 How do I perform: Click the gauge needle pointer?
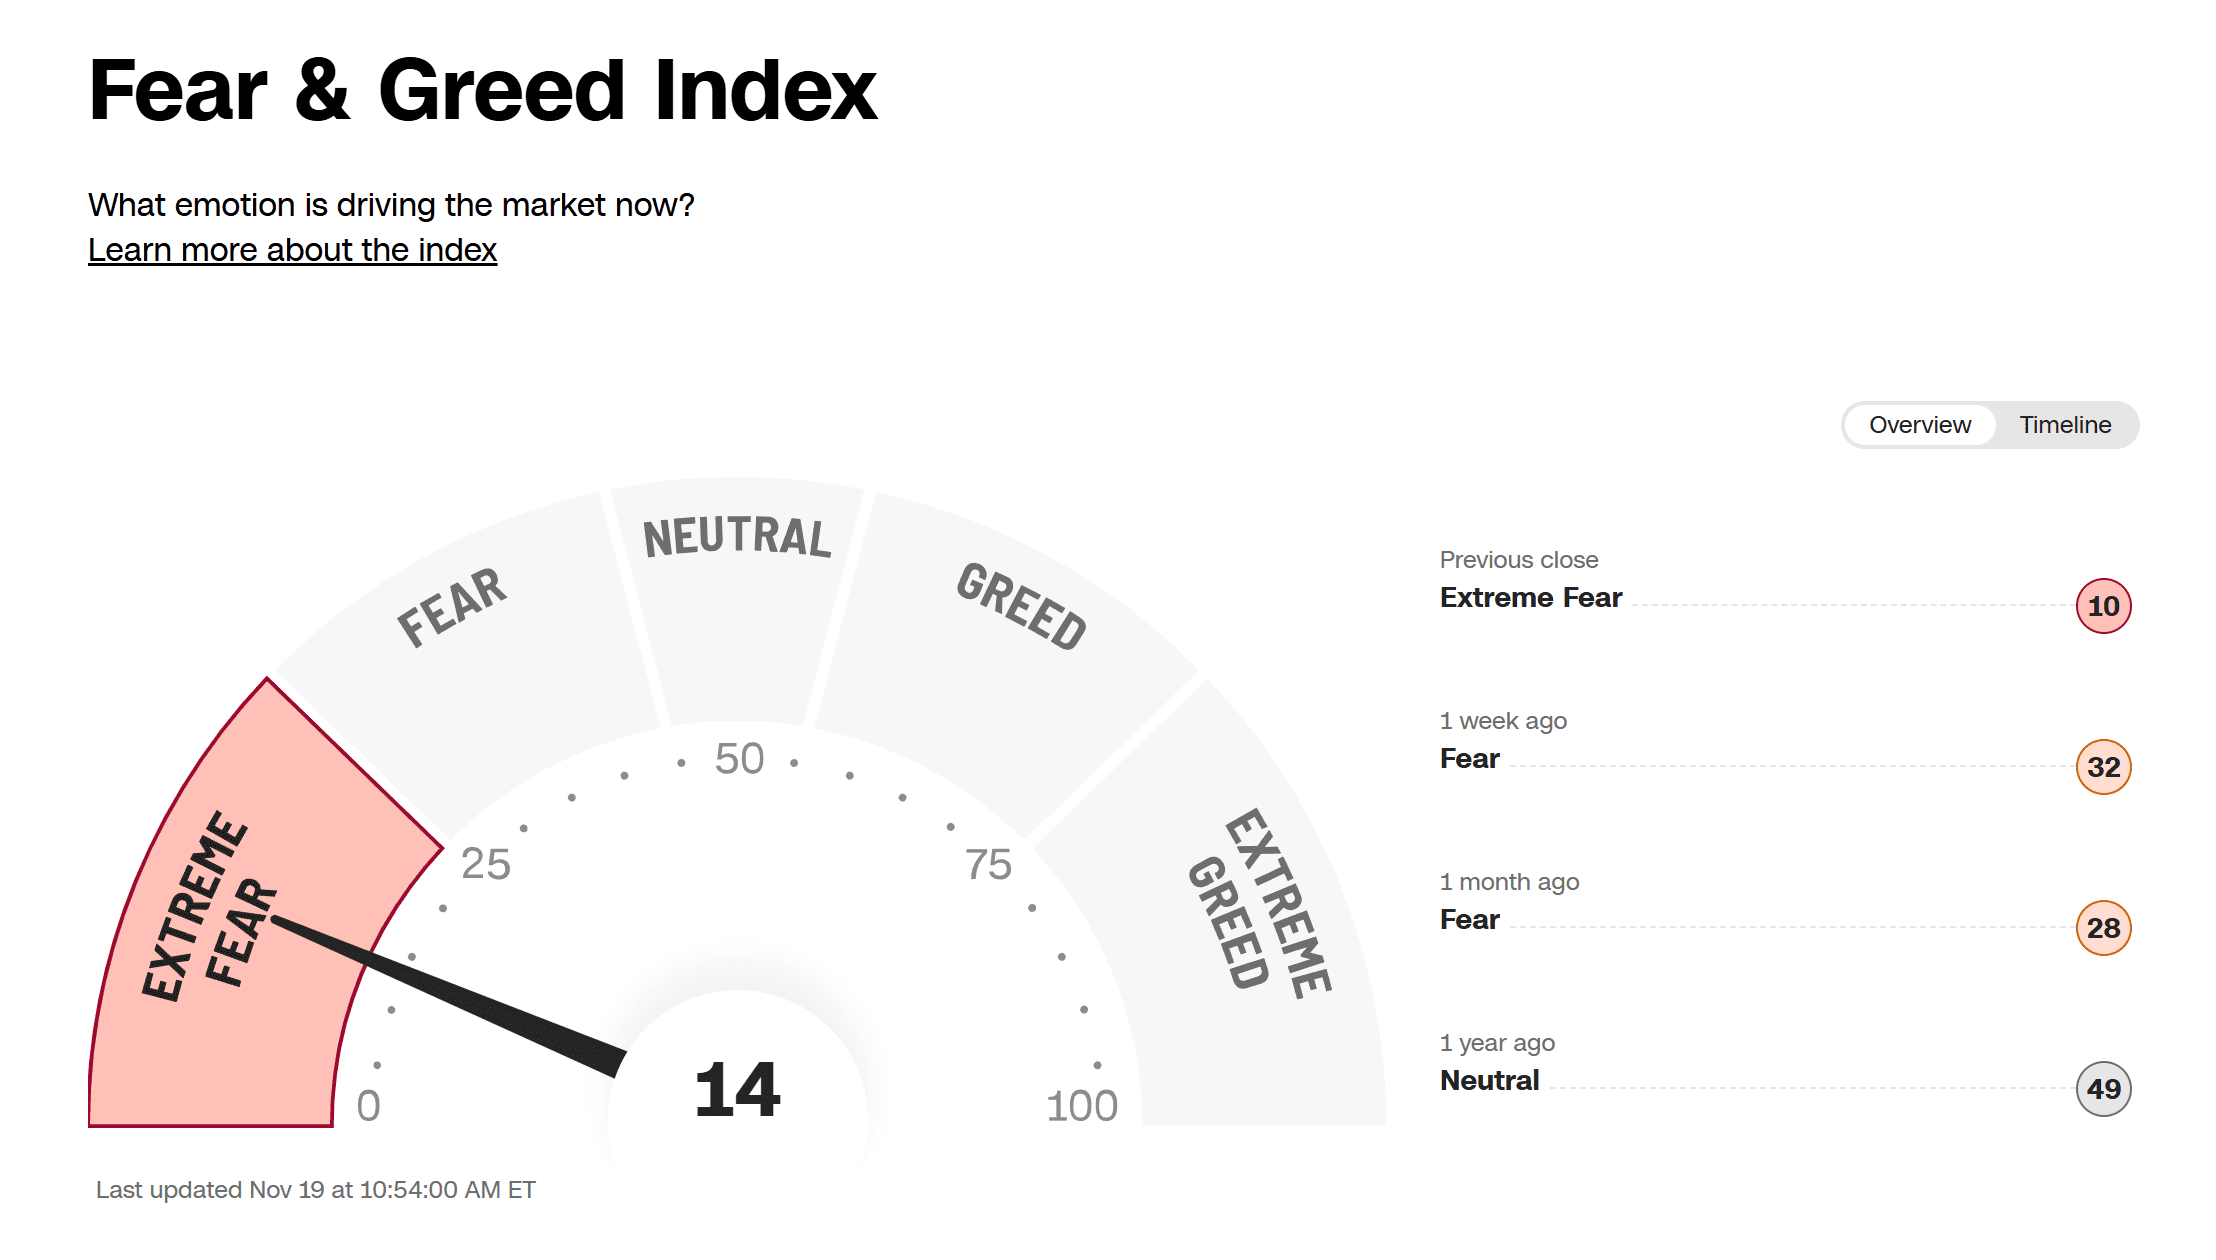450,995
